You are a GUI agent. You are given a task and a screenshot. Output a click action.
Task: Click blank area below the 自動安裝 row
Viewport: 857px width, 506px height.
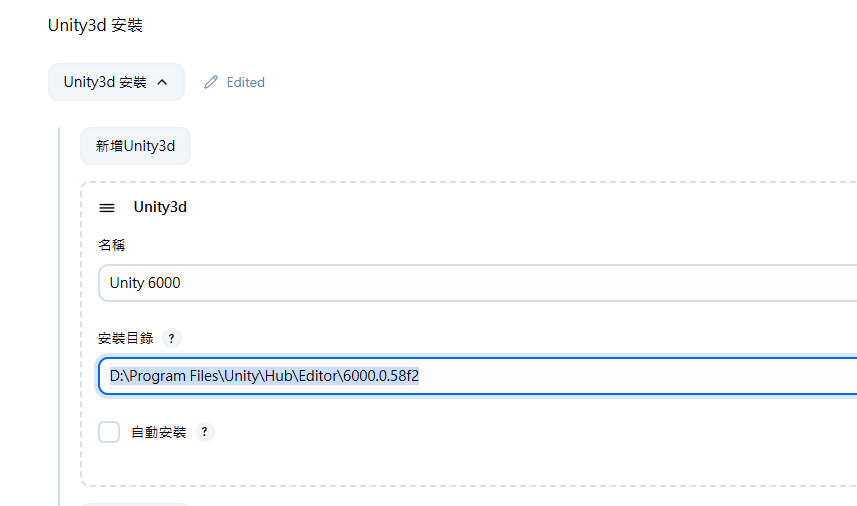383,464
